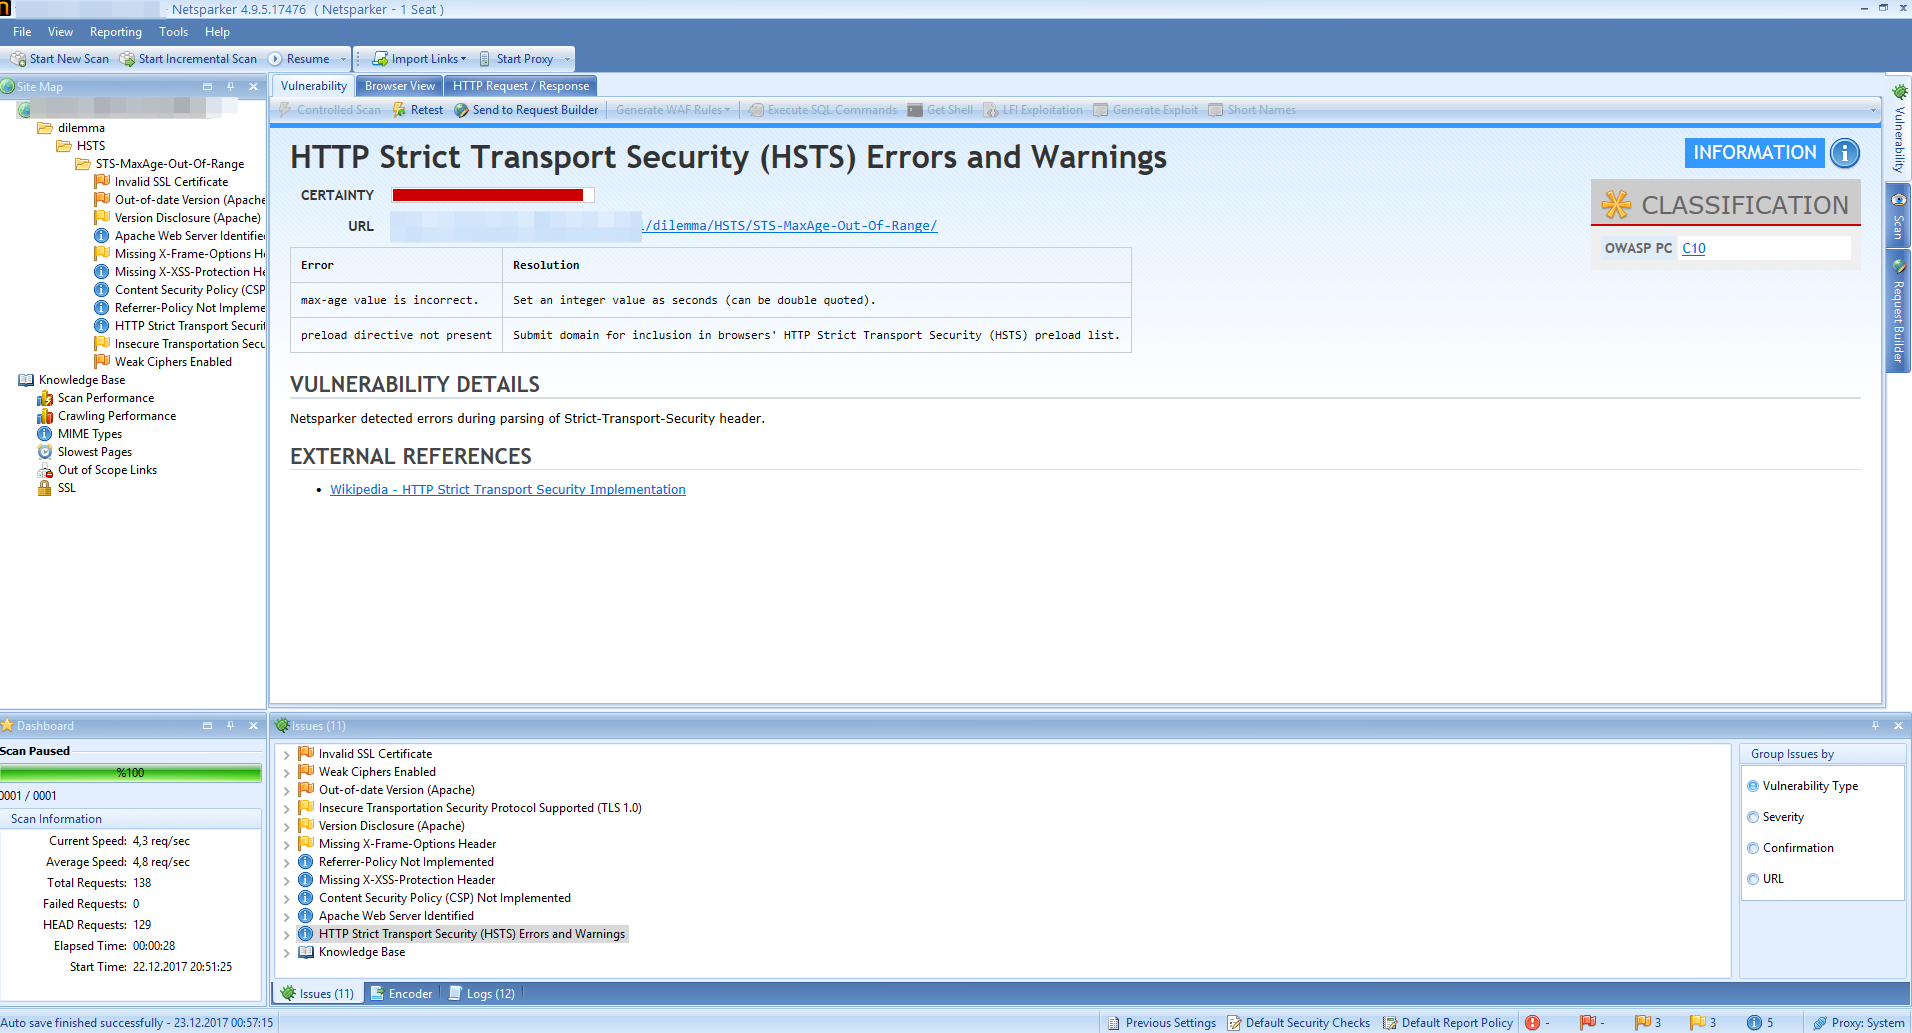Click the Encoder tool at the bottom
1912x1033 pixels.
(402, 993)
